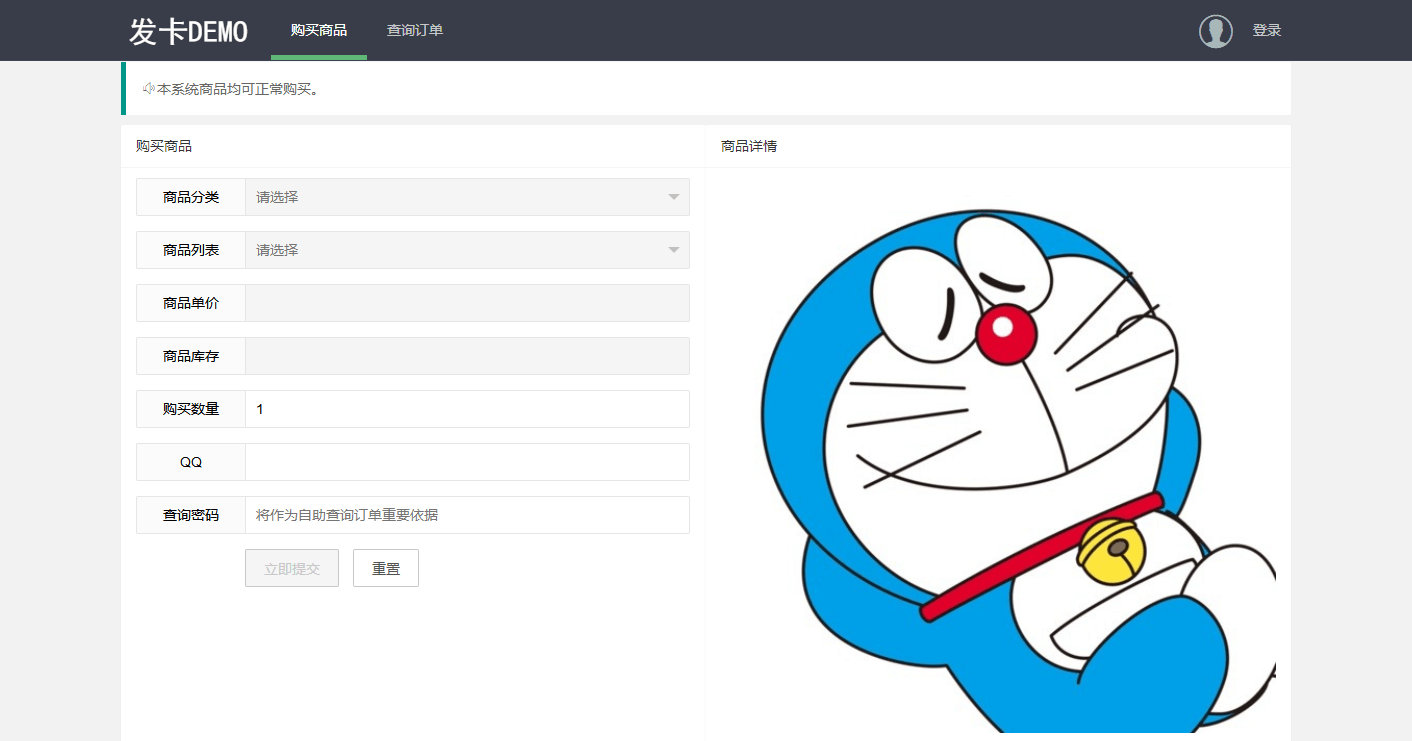Click the 登录 link
This screenshot has height=741, width=1412.
pyautogui.click(x=1266, y=31)
